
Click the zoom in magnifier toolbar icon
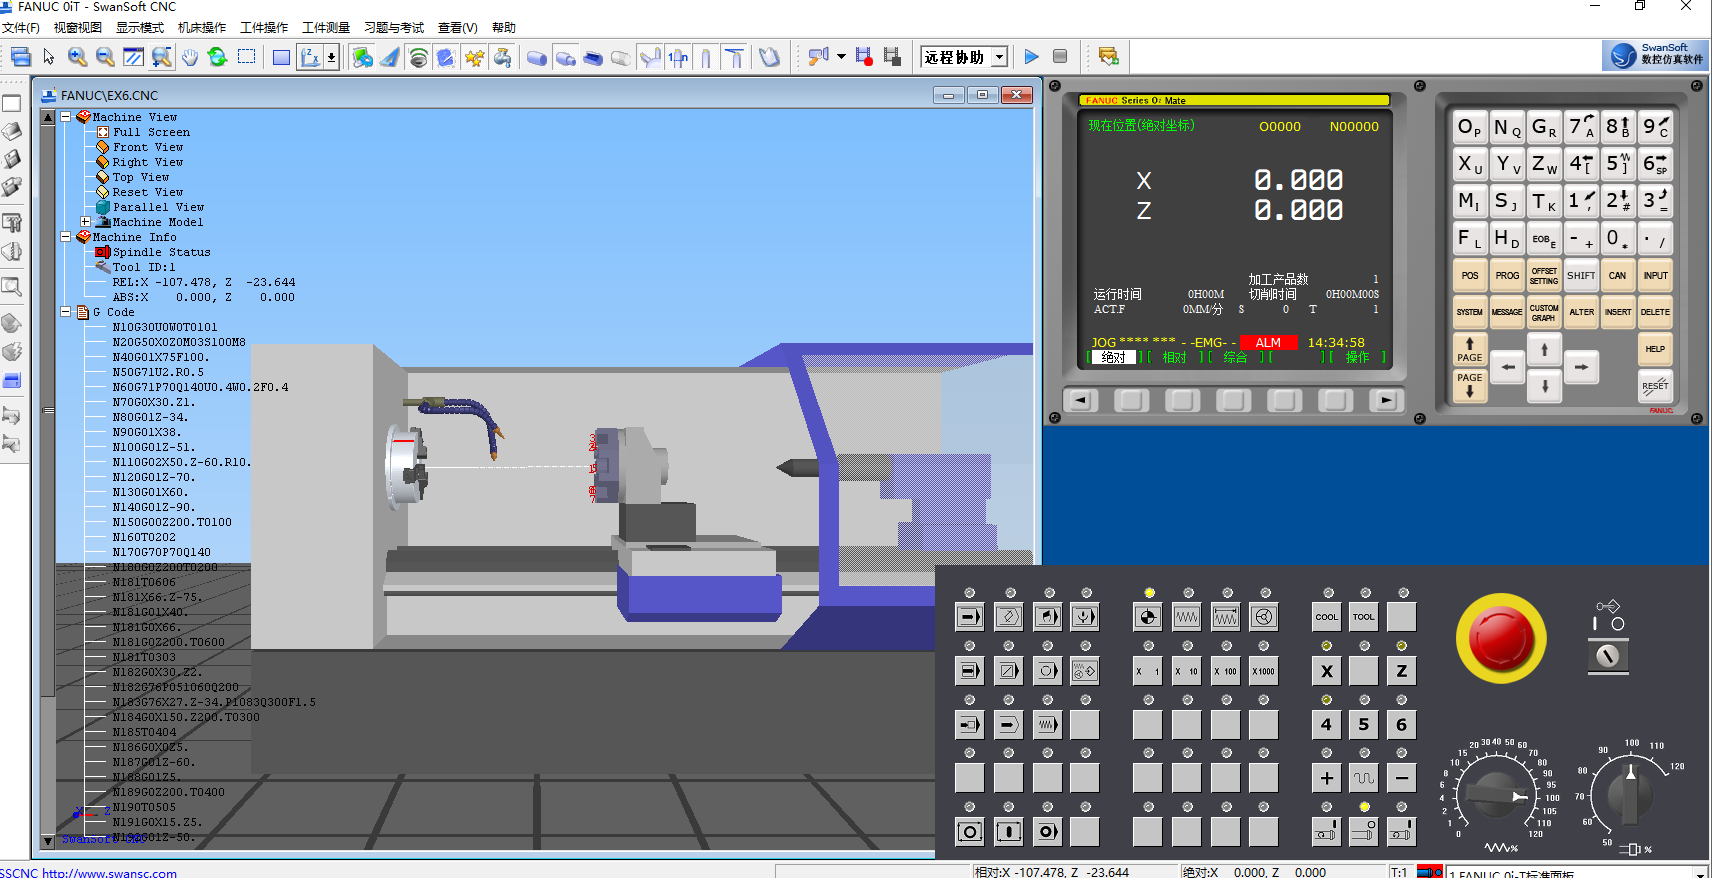pyautogui.click(x=77, y=57)
